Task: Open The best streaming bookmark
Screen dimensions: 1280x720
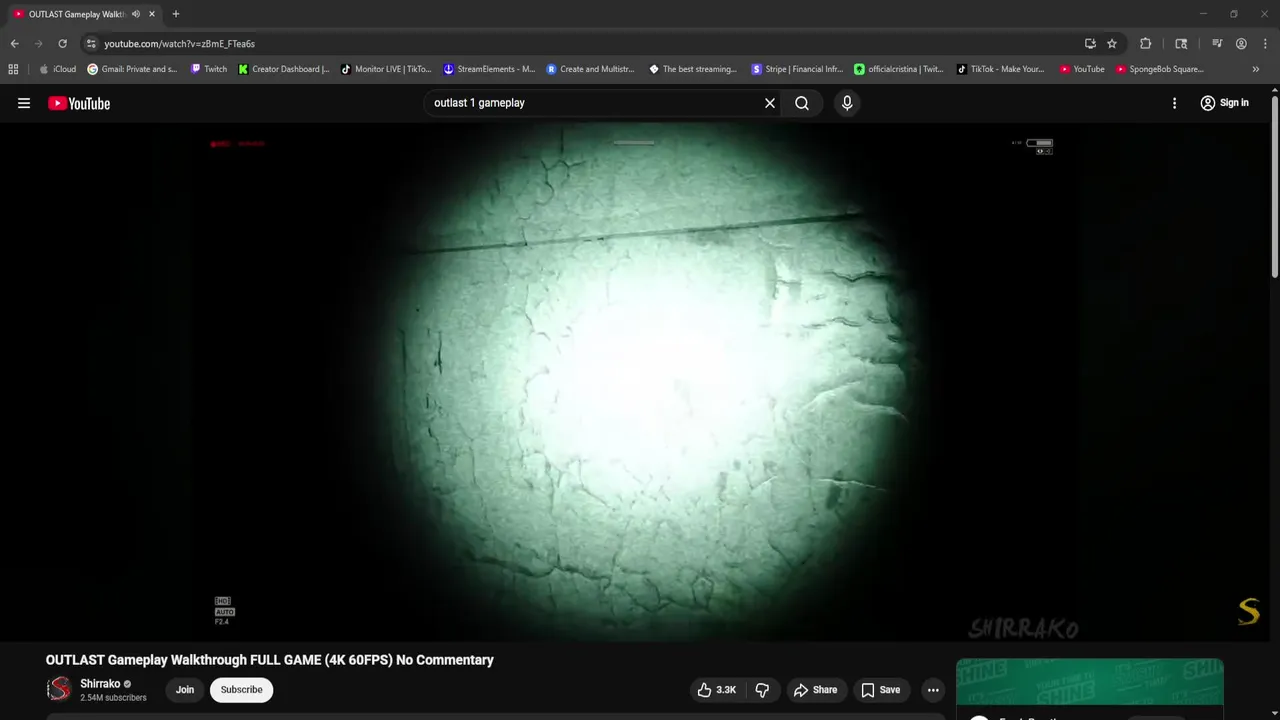Action: tap(693, 69)
